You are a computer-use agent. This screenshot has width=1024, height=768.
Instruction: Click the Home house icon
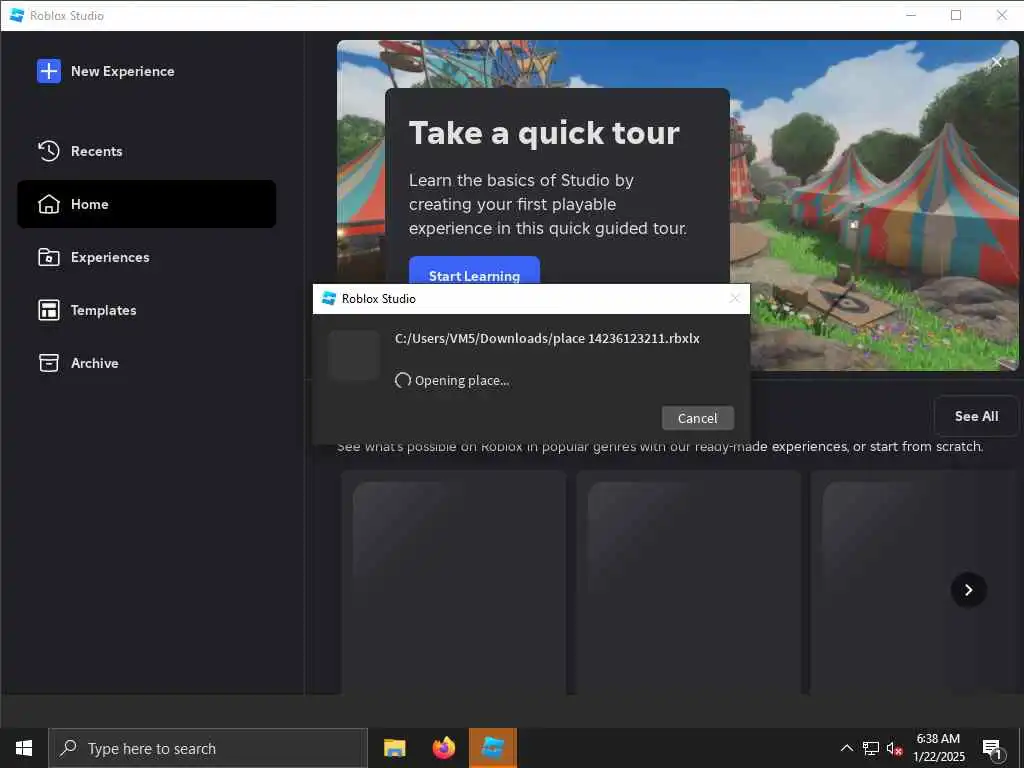49,204
